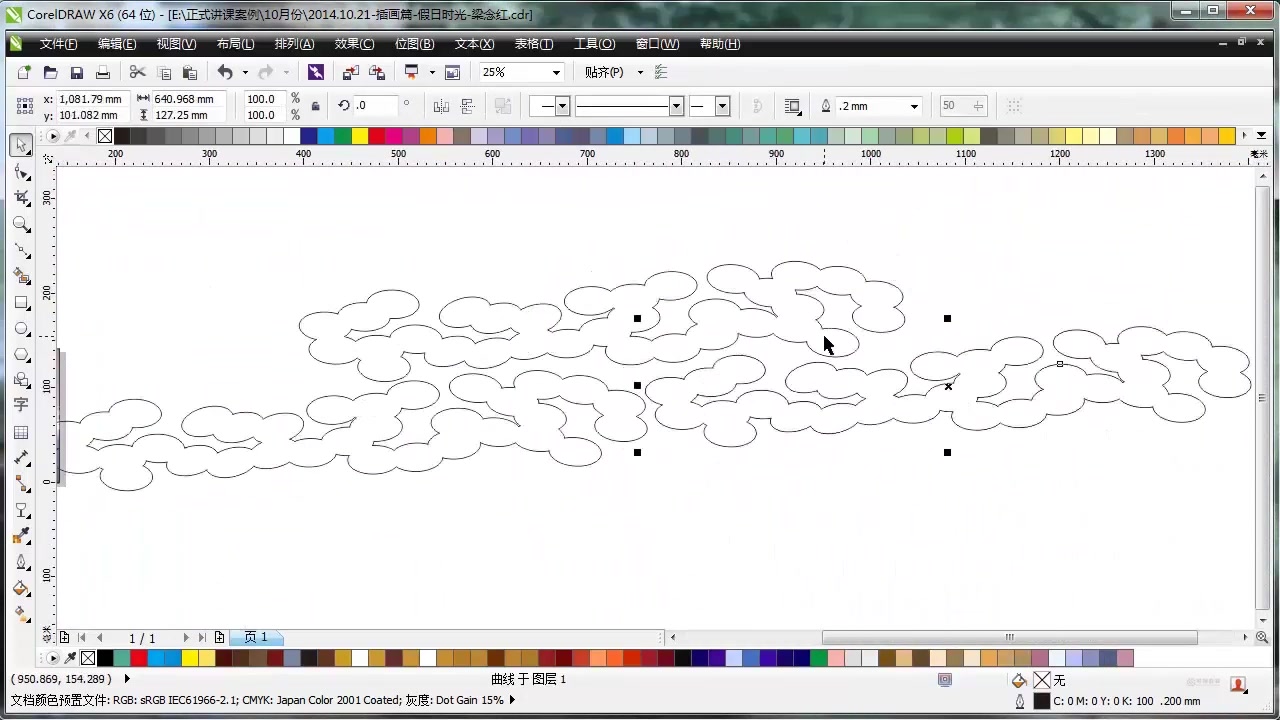Click the Paste button on the toolbar
This screenshot has width=1280, height=720.
pyautogui.click(x=189, y=71)
